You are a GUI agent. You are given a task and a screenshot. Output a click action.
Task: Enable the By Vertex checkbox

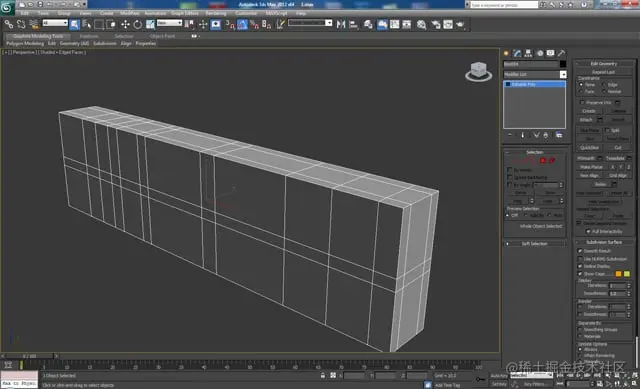[x=509, y=169]
